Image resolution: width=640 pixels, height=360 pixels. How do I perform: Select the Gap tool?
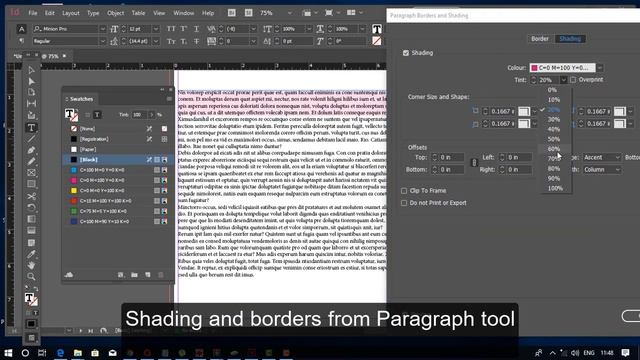click(x=31, y=104)
